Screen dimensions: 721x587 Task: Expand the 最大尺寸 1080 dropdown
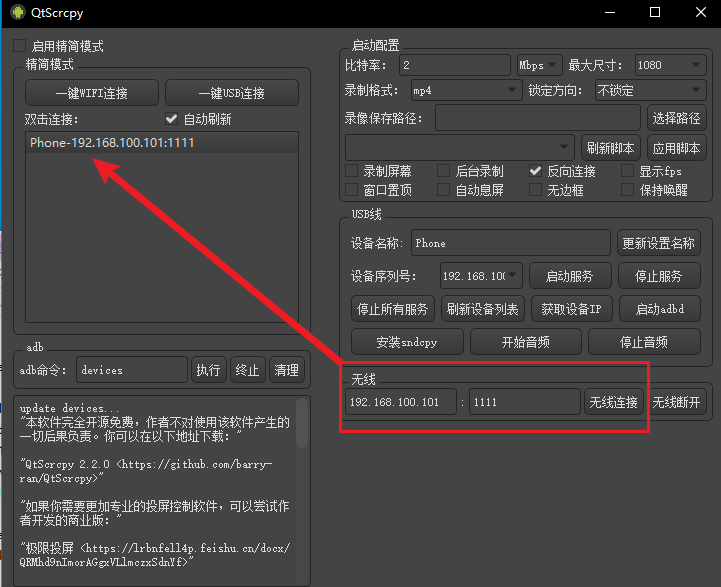[669, 65]
